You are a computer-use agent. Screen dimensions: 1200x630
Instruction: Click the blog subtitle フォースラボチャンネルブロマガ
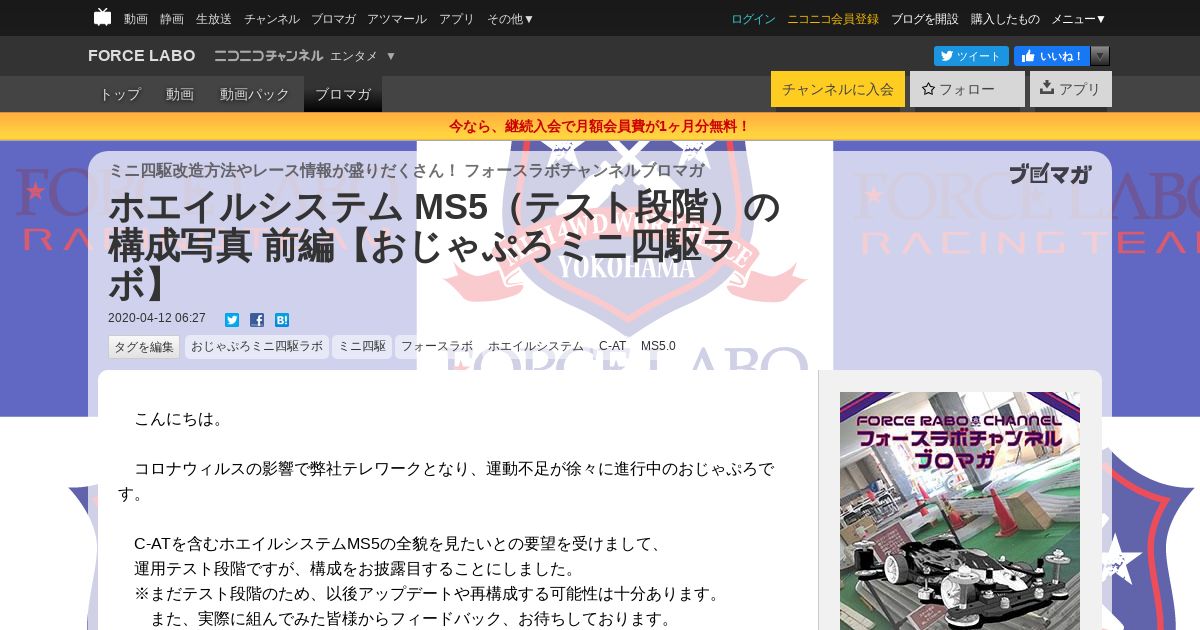coord(584,170)
